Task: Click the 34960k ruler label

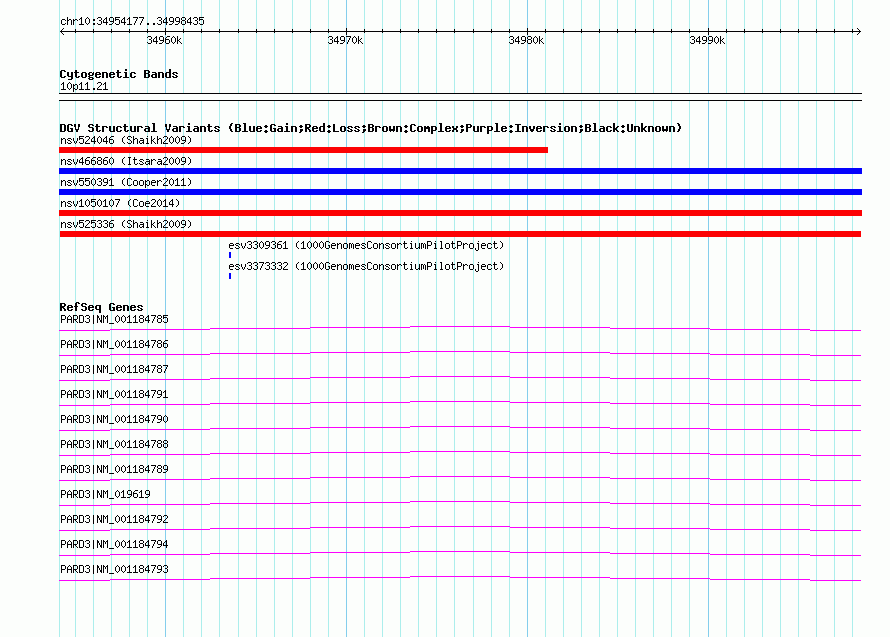Action: pos(164,40)
